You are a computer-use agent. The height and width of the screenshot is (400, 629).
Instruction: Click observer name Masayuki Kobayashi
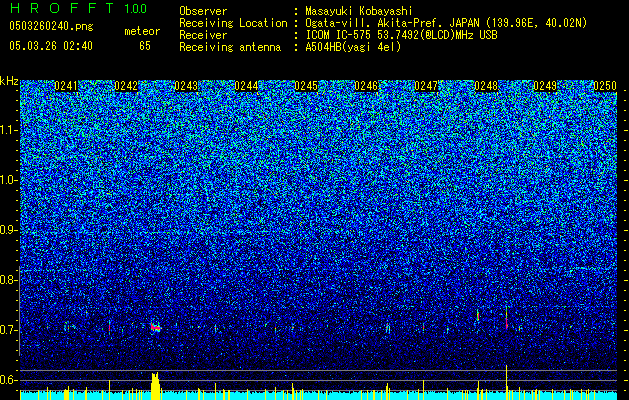[358, 11]
